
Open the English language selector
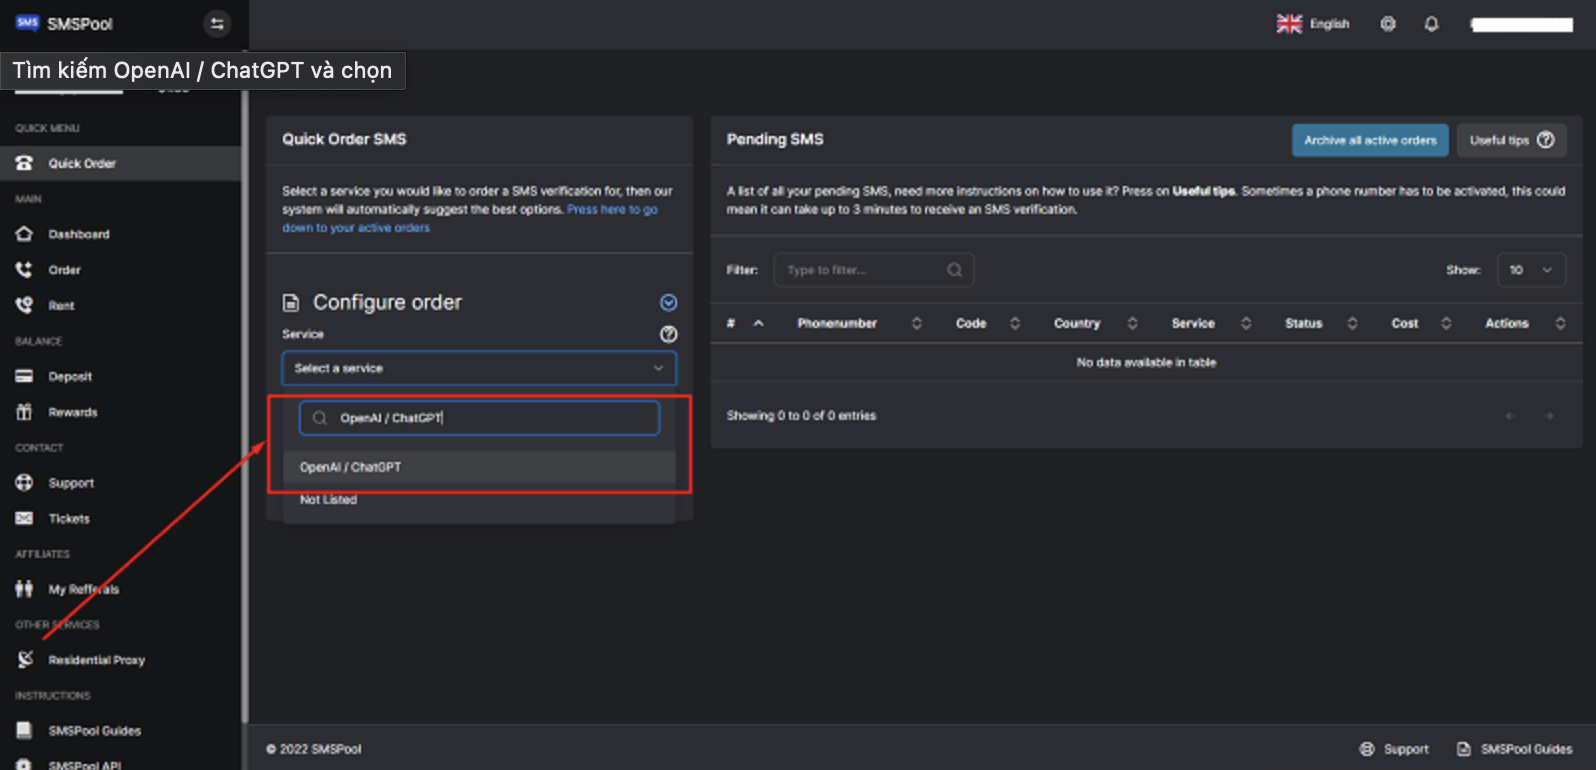(1313, 24)
